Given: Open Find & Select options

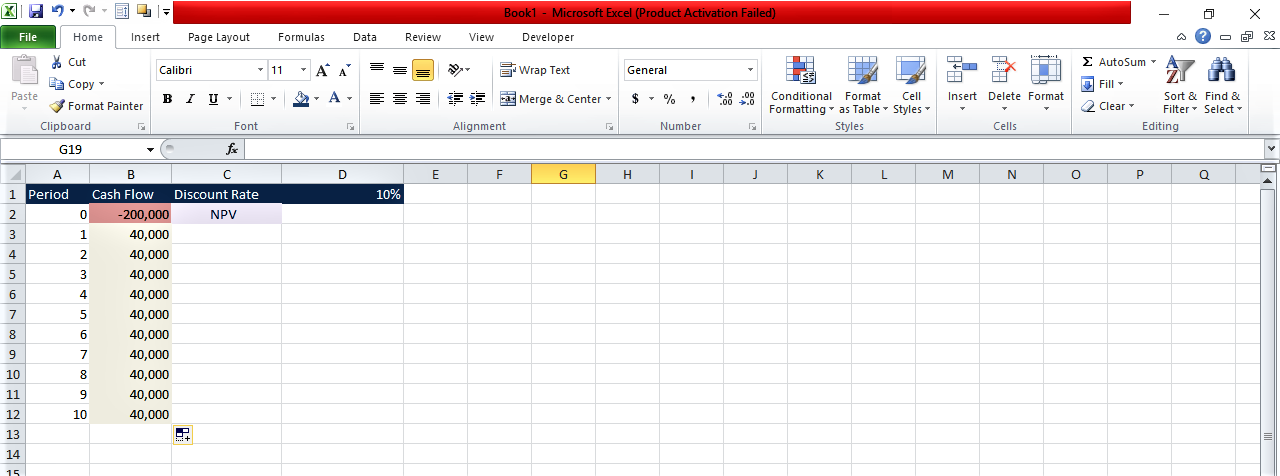Looking at the screenshot, I should click(x=1223, y=85).
